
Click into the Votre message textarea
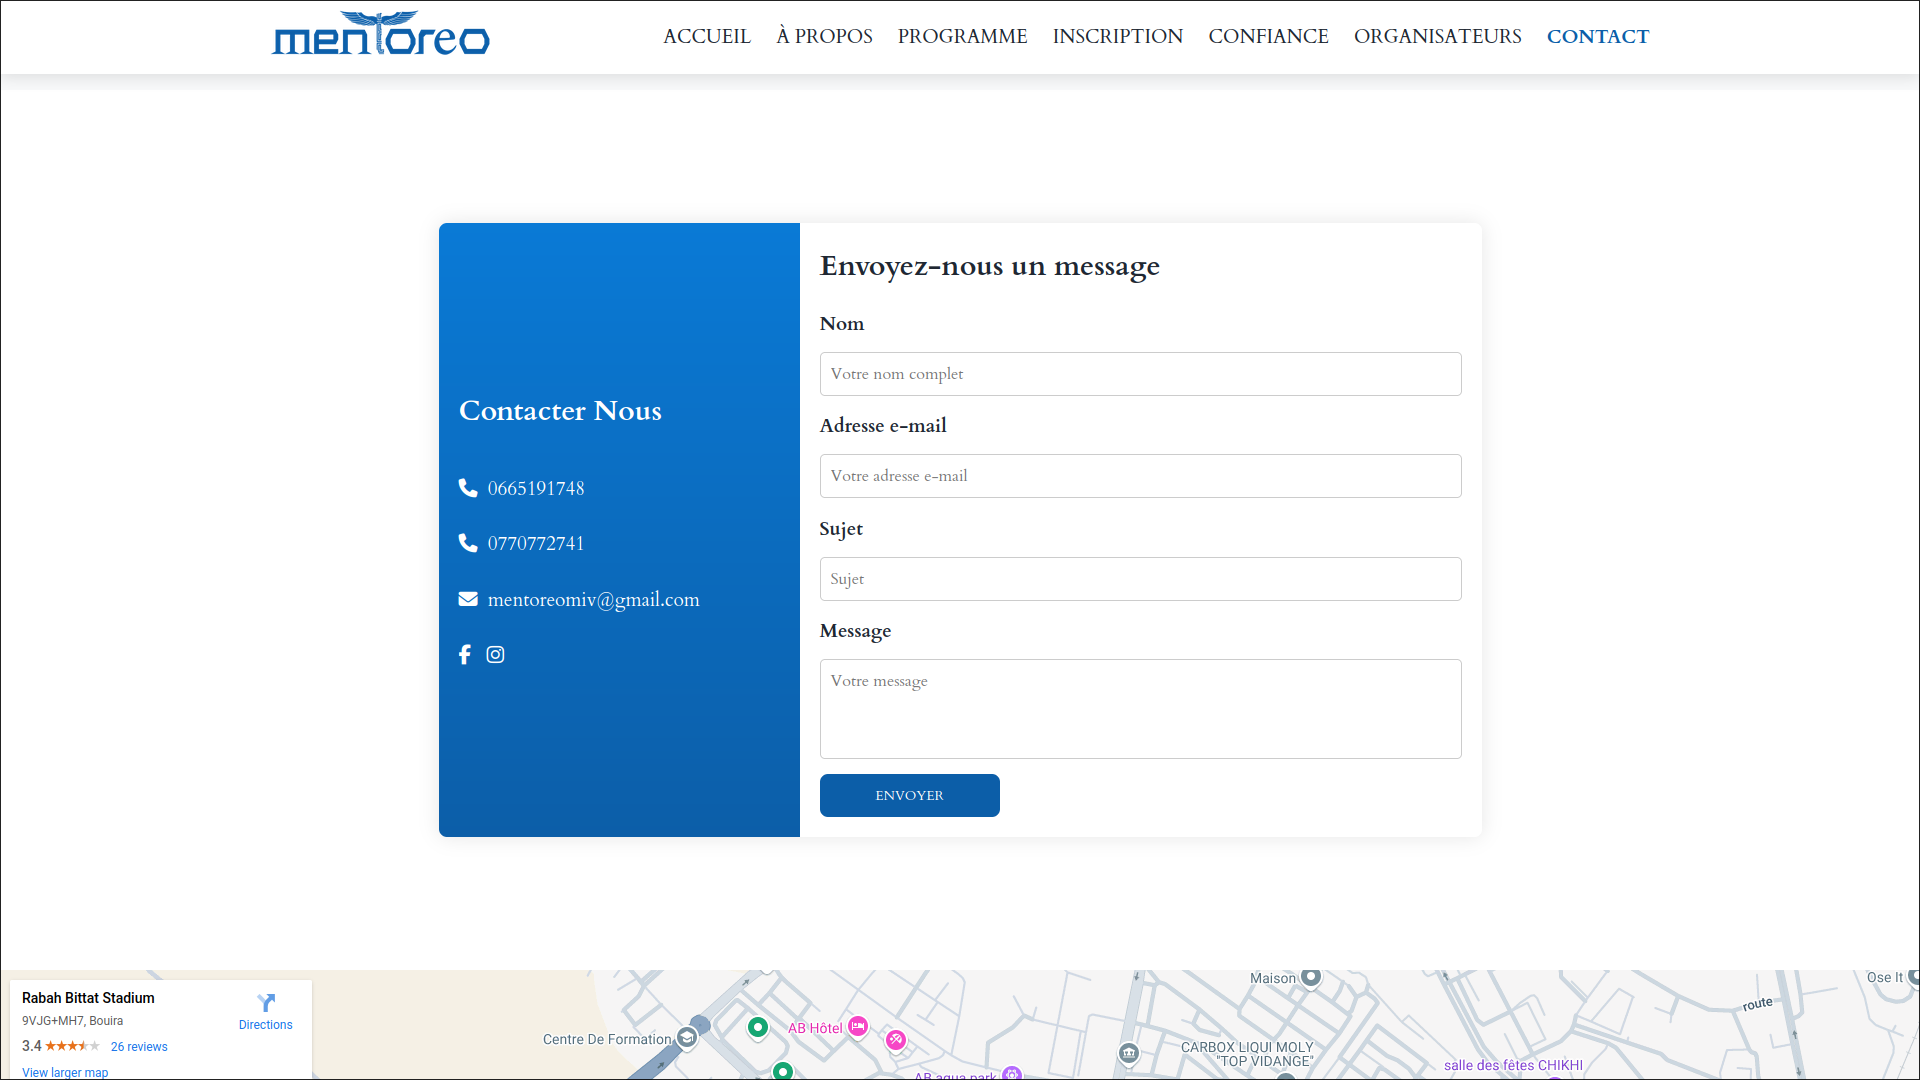click(1140, 708)
